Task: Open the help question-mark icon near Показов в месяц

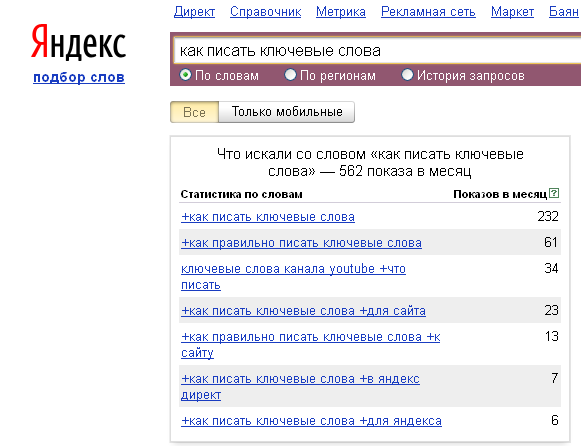Action: [x=554, y=193]
